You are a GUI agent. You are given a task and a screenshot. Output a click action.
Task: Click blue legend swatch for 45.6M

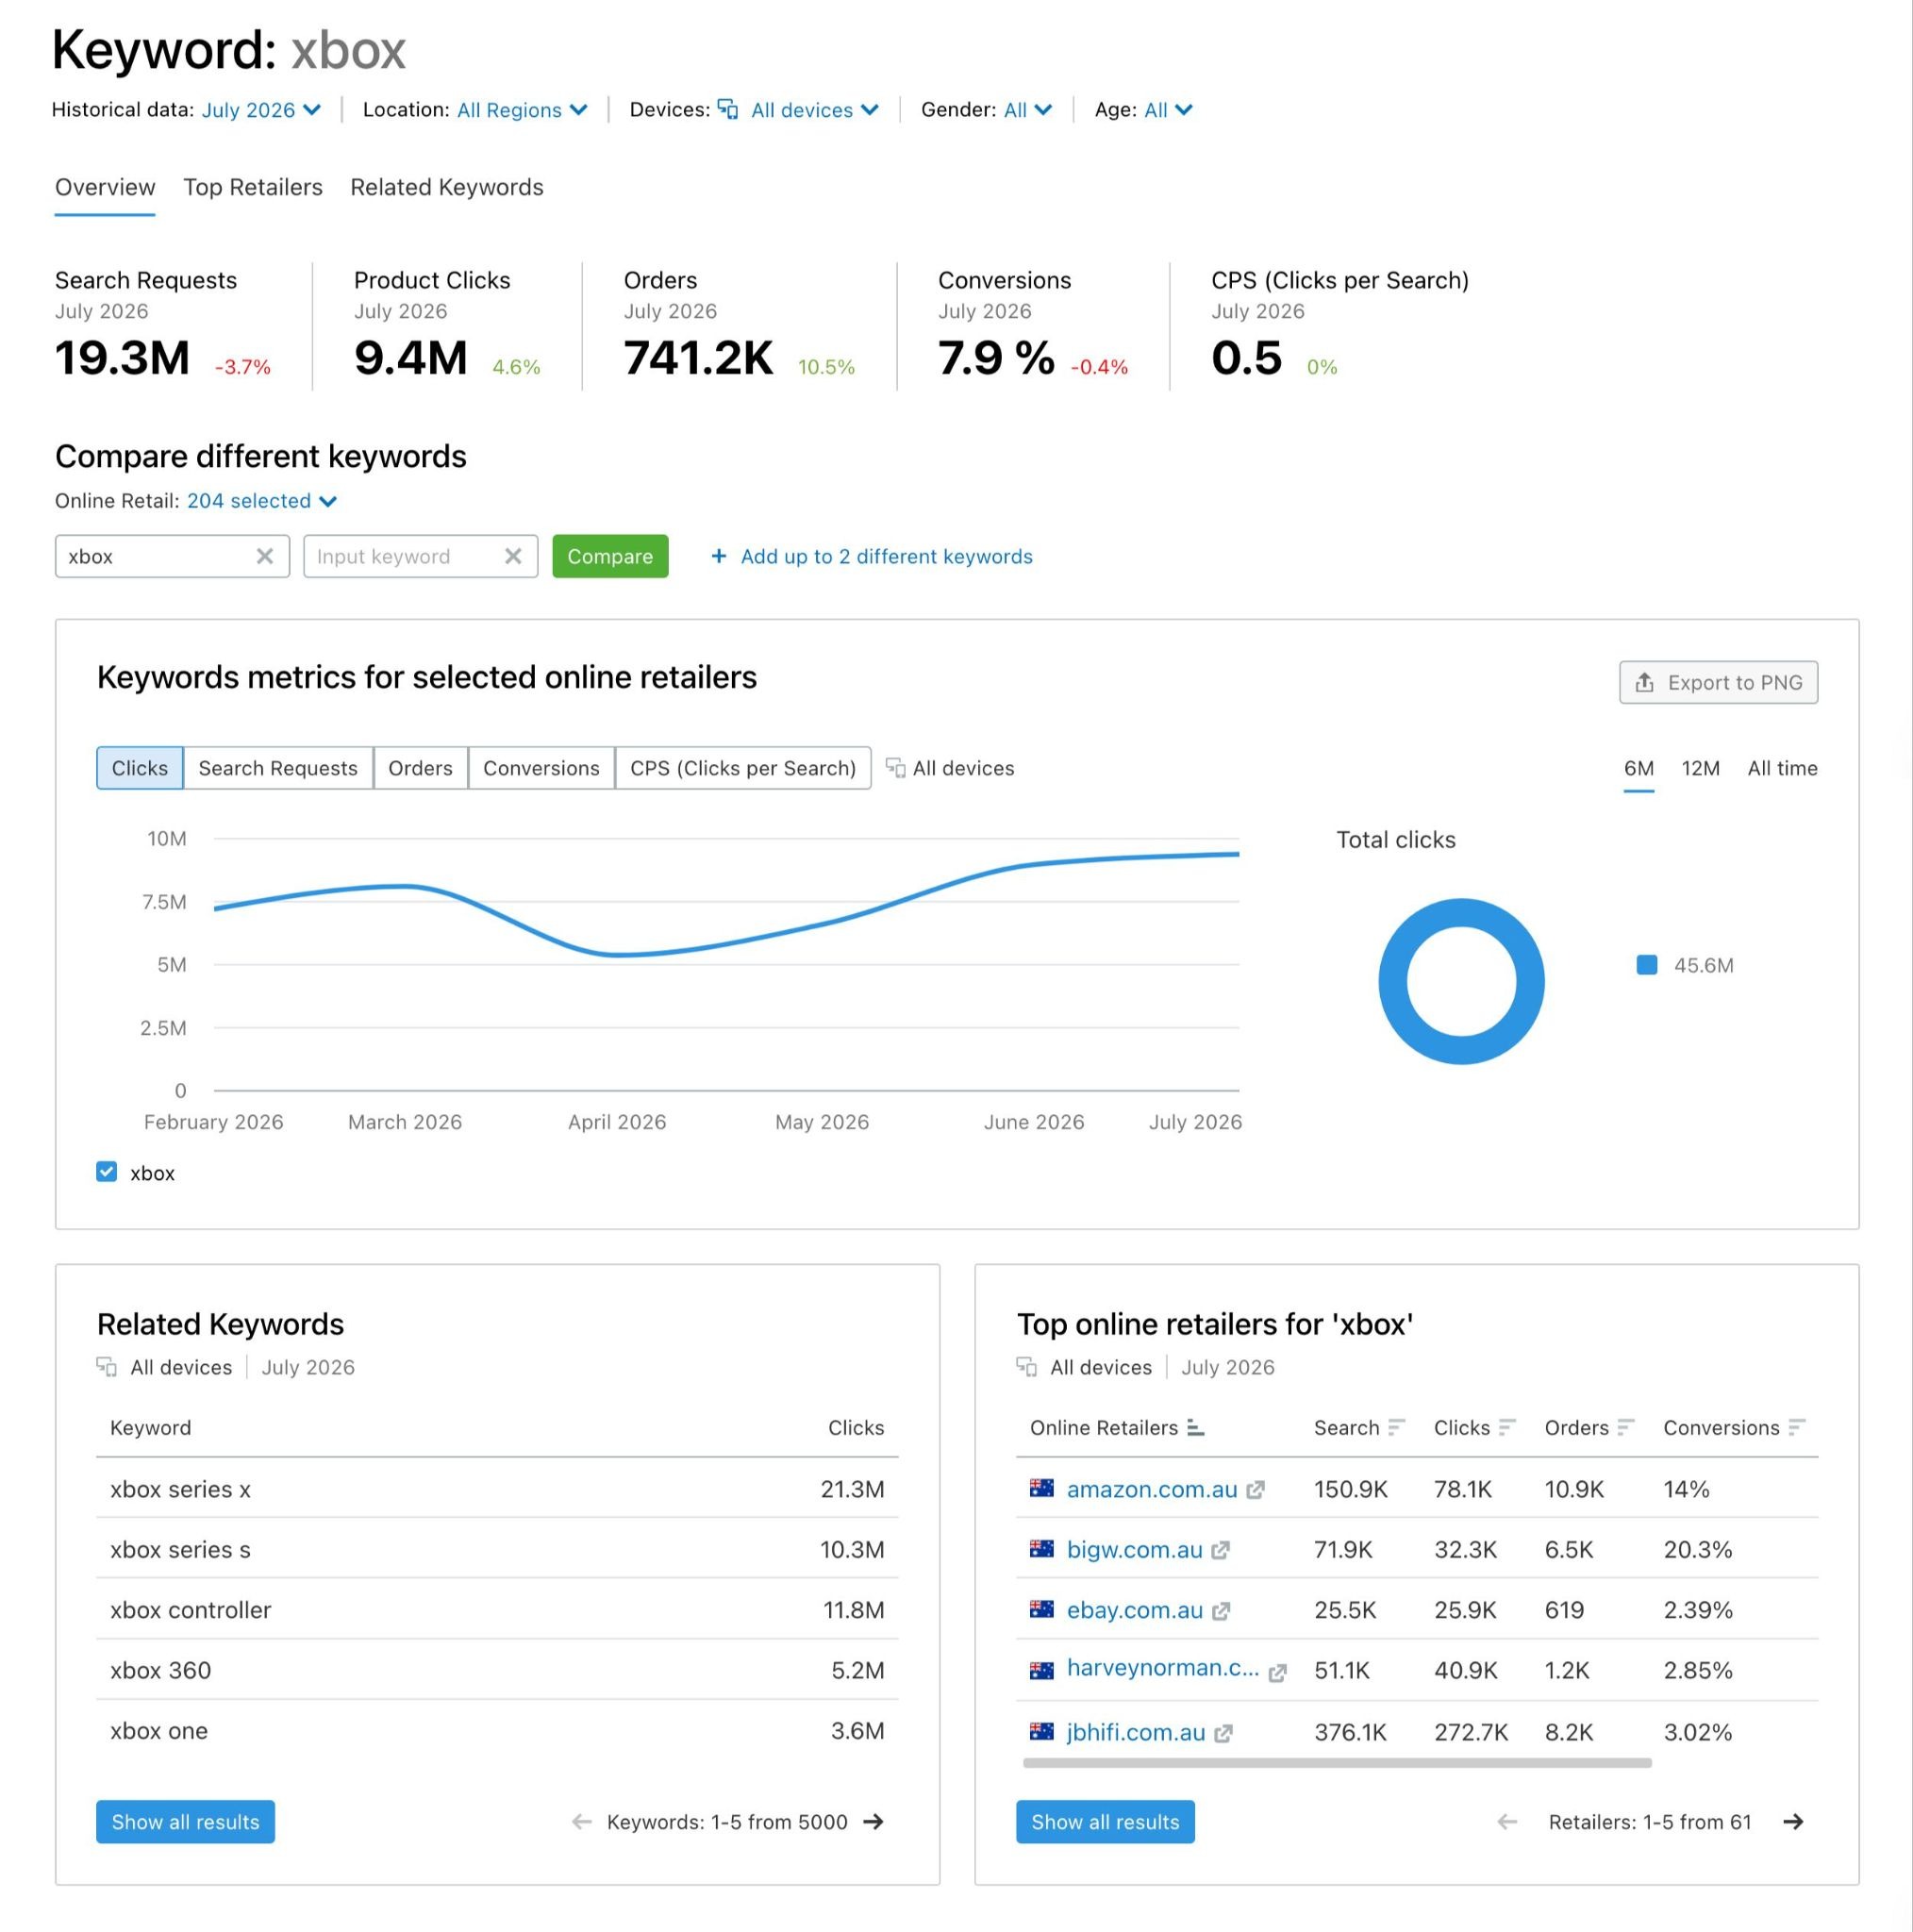(x=1647, y=965)
